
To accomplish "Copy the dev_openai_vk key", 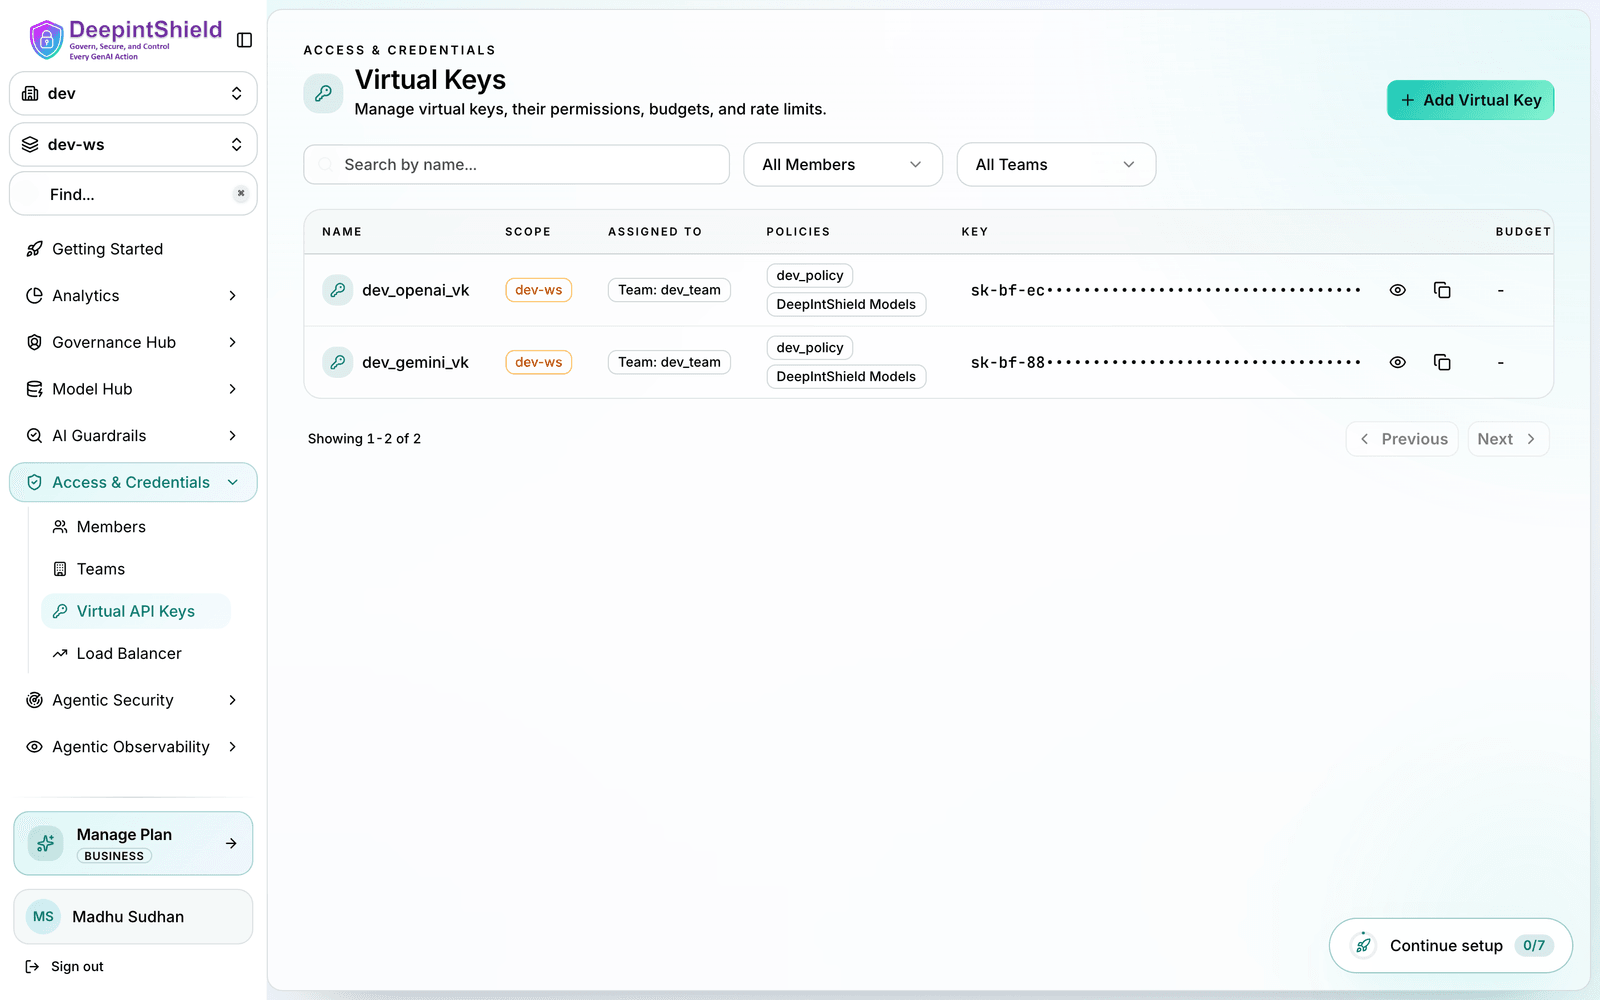I will pyautogui.click(x=1442, y=290).
